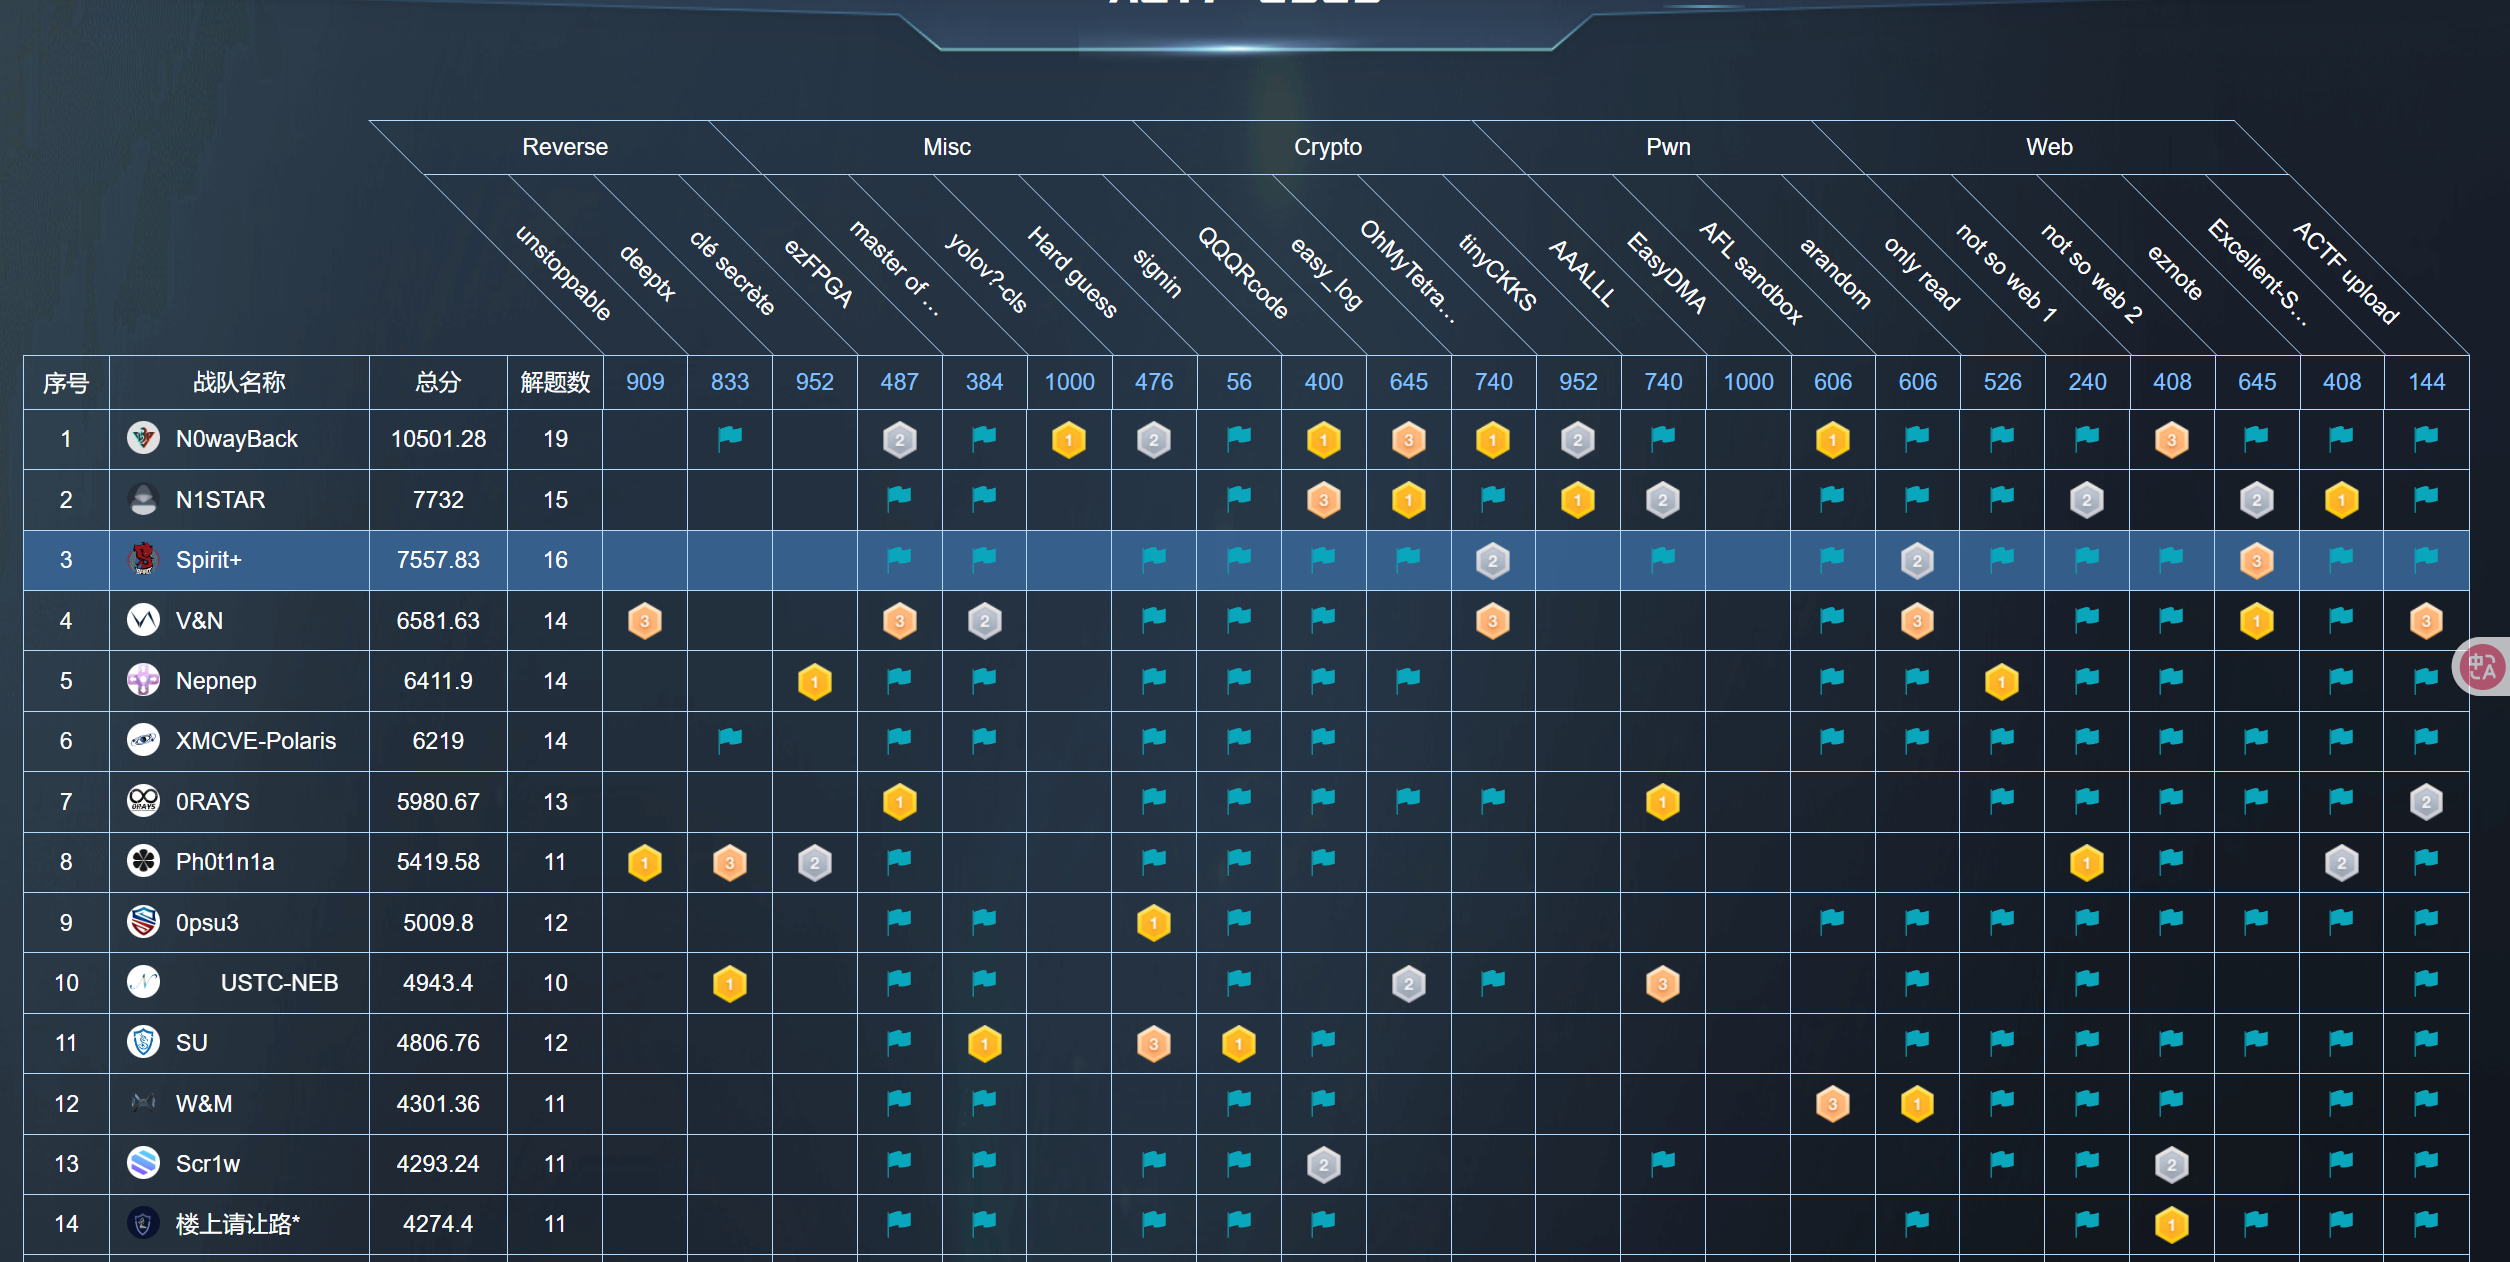The height and width of the screenshot is (1262, 2510).
Task: Click N0wayBack's gold medal under Hard guess
Action: pos(1069,440)
